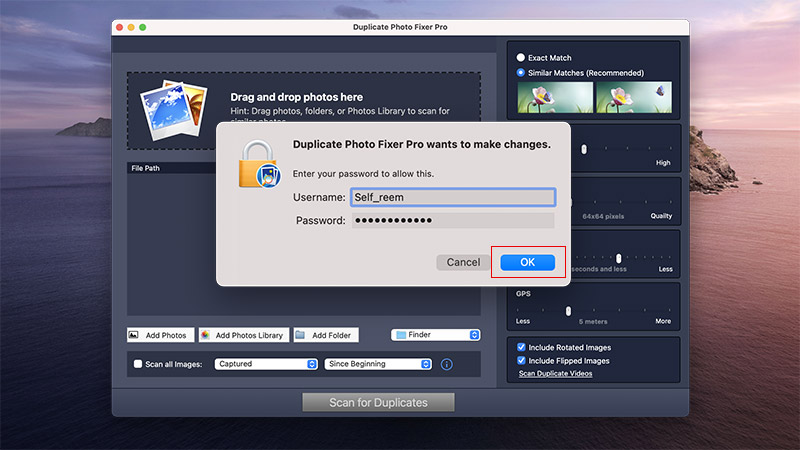800x450 pixels.
Task: Enable the Scan all Images checkbox
Action: point(138,364)
